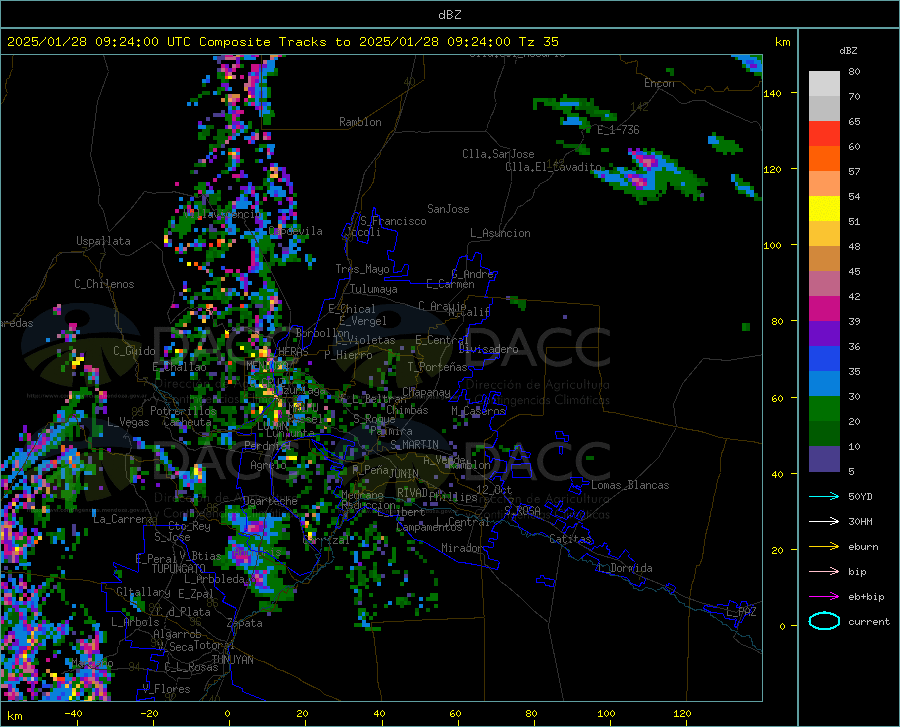The height and width of the screenshot is (727, 900).
Task: Click the 100 km vertical axis tick
Action: (773, 245)
